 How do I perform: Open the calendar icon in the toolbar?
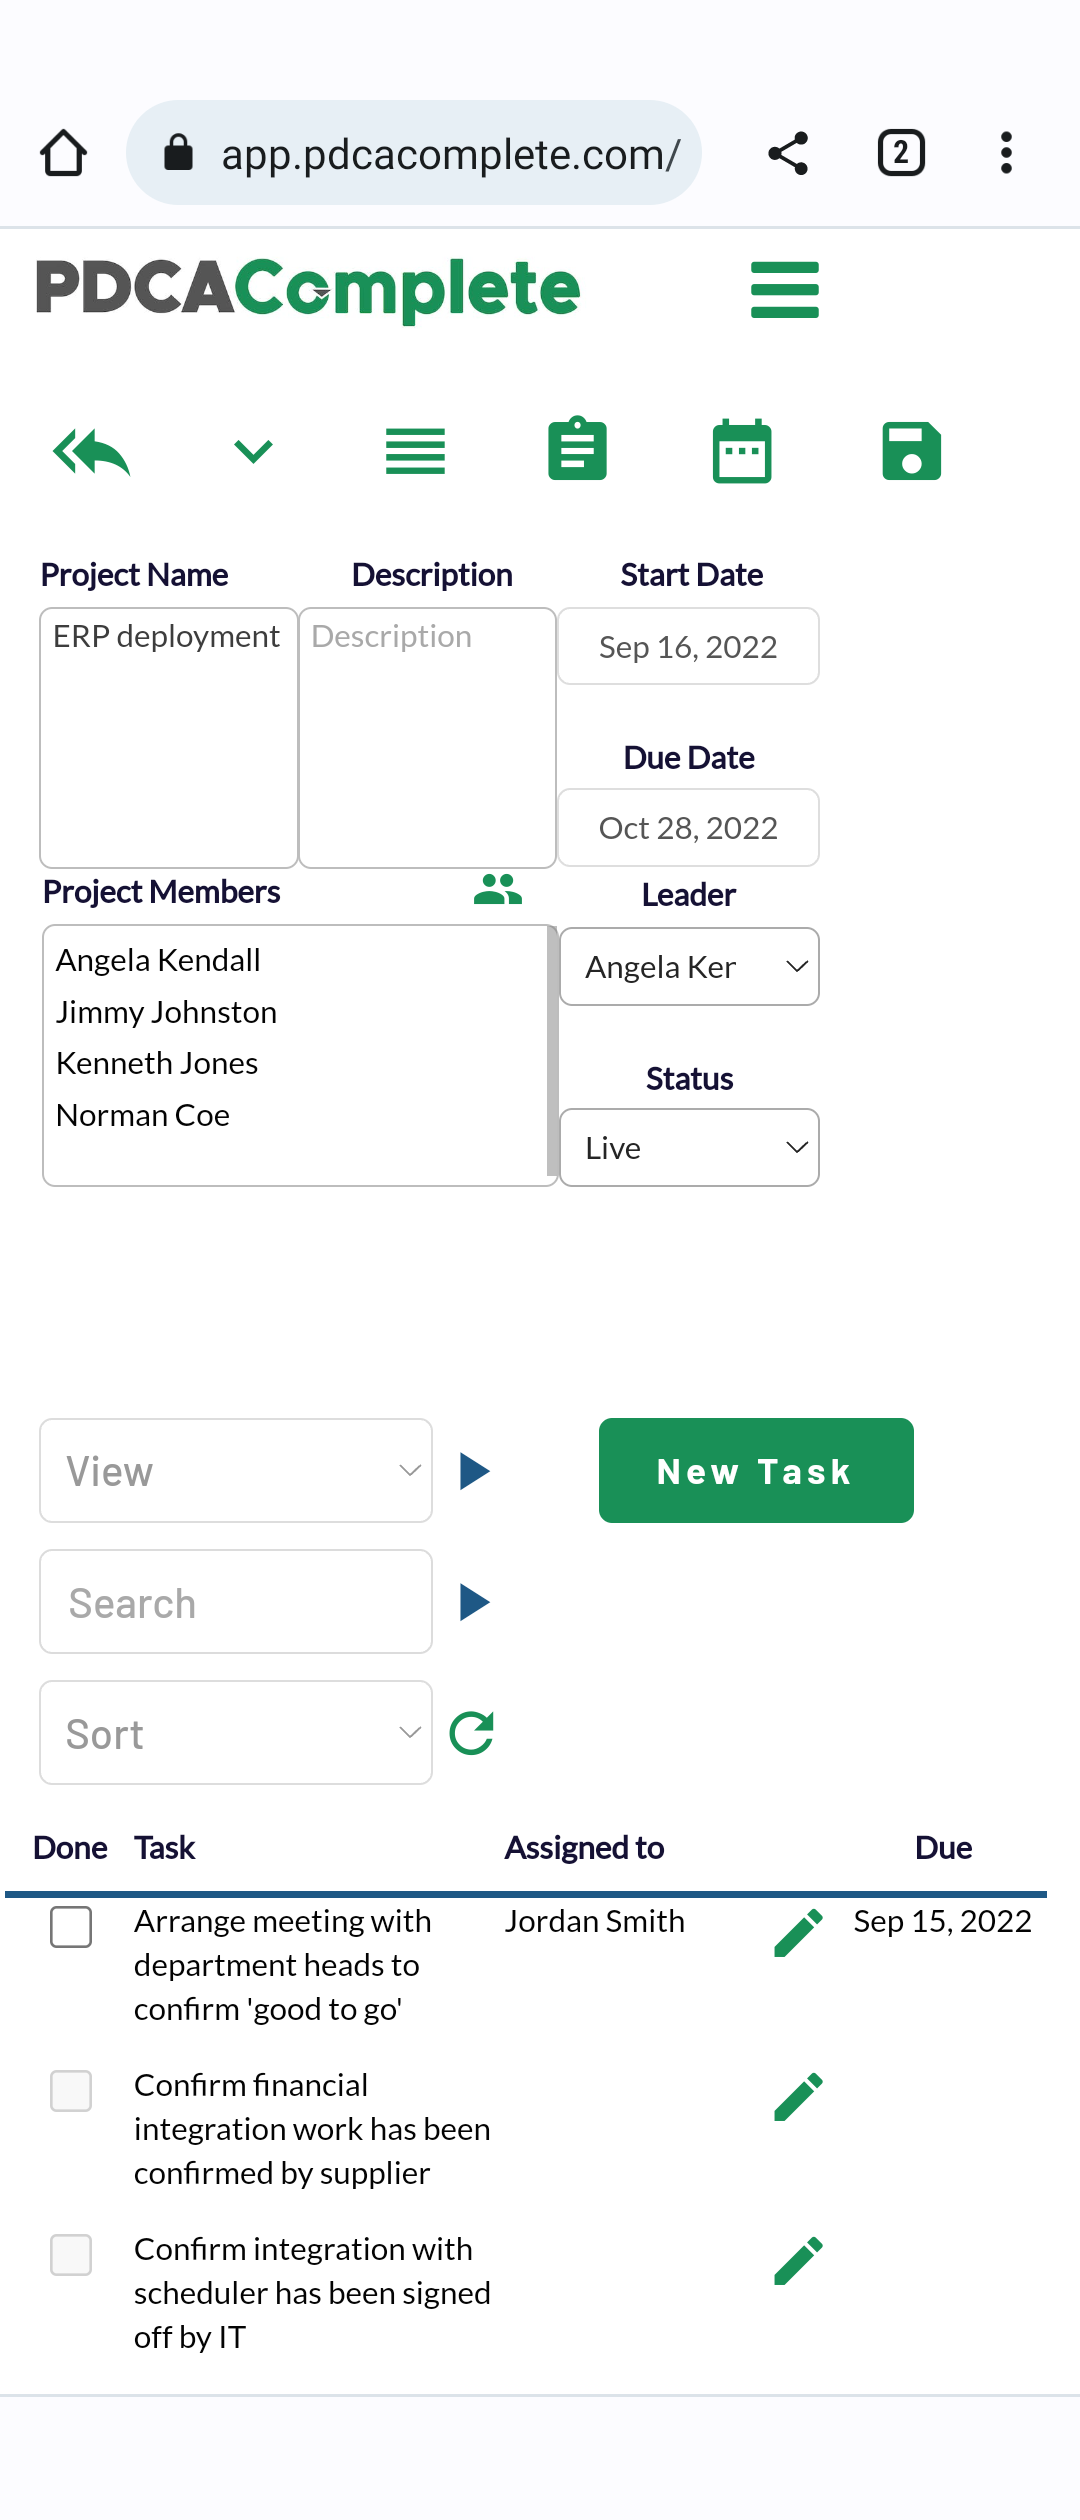[742, 451]
